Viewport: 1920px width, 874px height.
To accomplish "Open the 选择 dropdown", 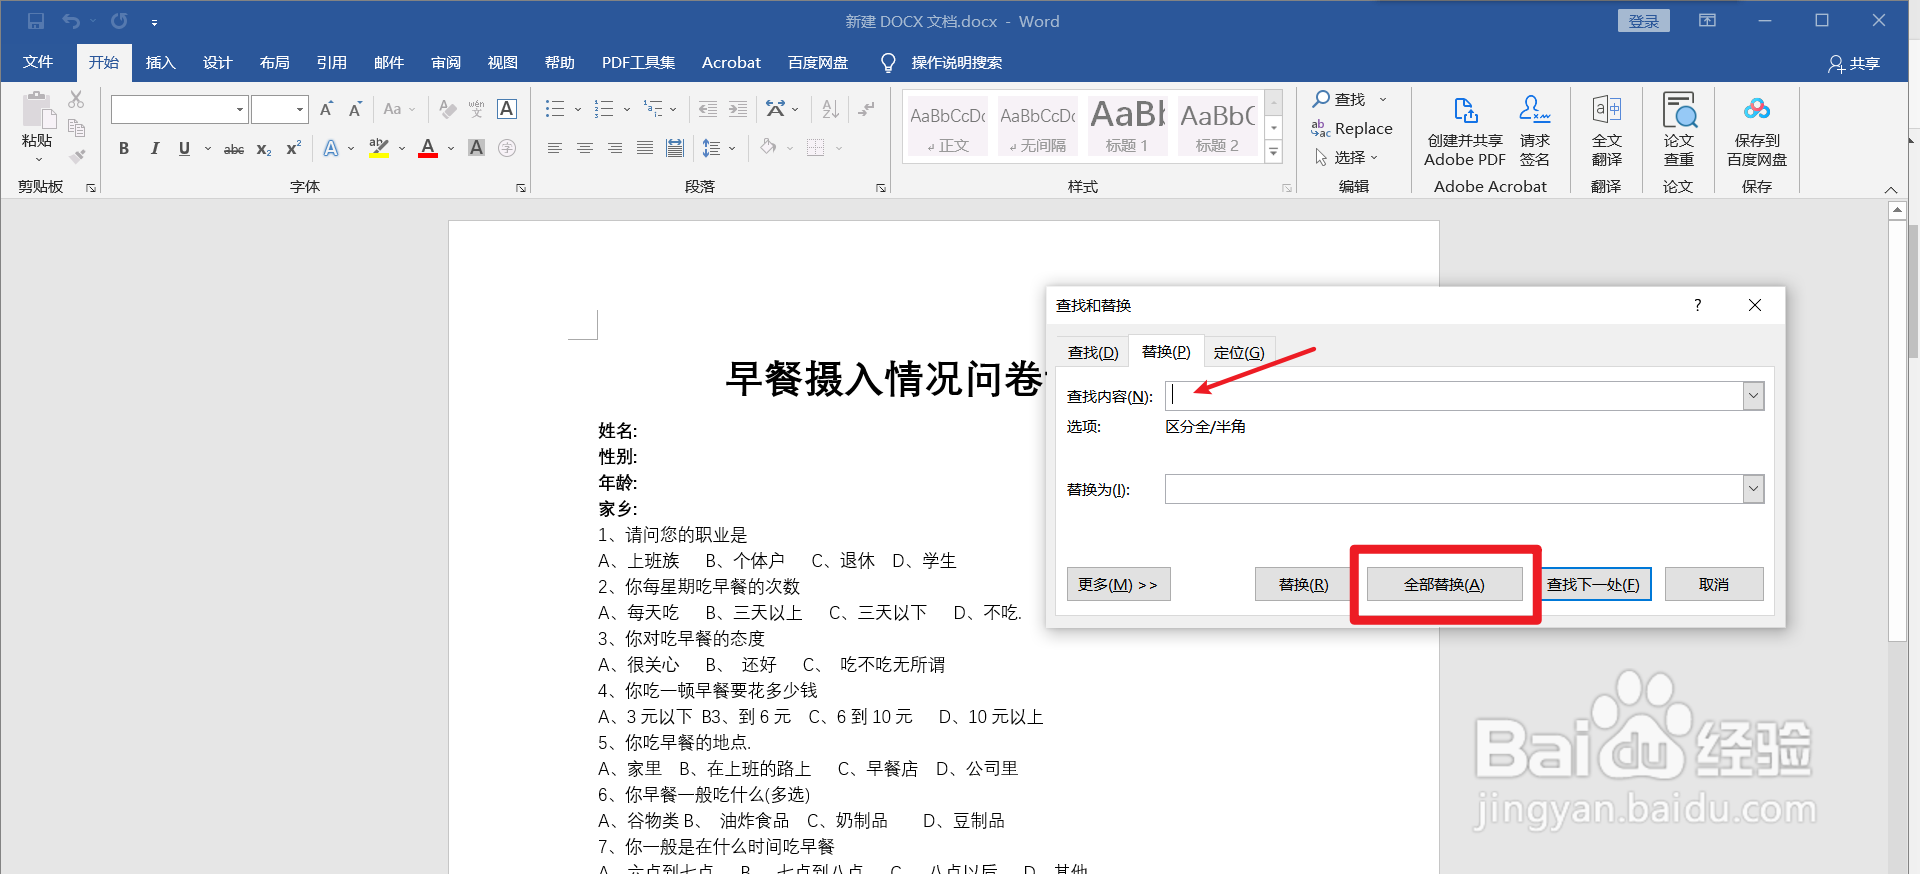I will pyautogui.click(x=1347, y=157).
